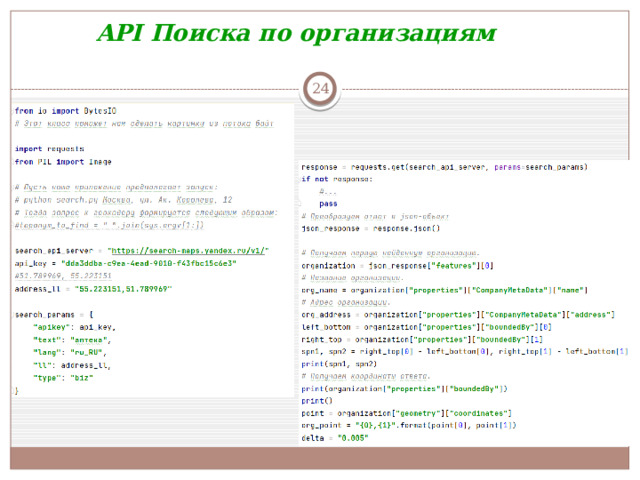
Task: Click the right_top assignment line
Action: click(422, 340)
